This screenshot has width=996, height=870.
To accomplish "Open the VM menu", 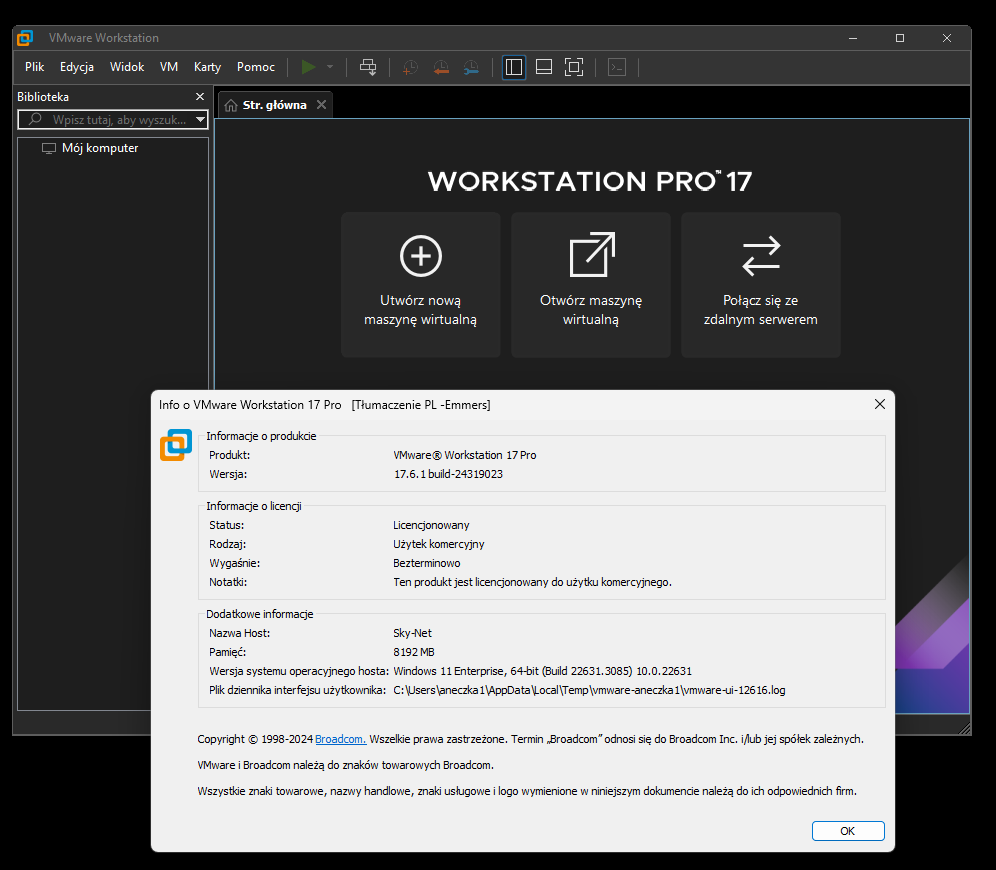I will click(169, 67).
